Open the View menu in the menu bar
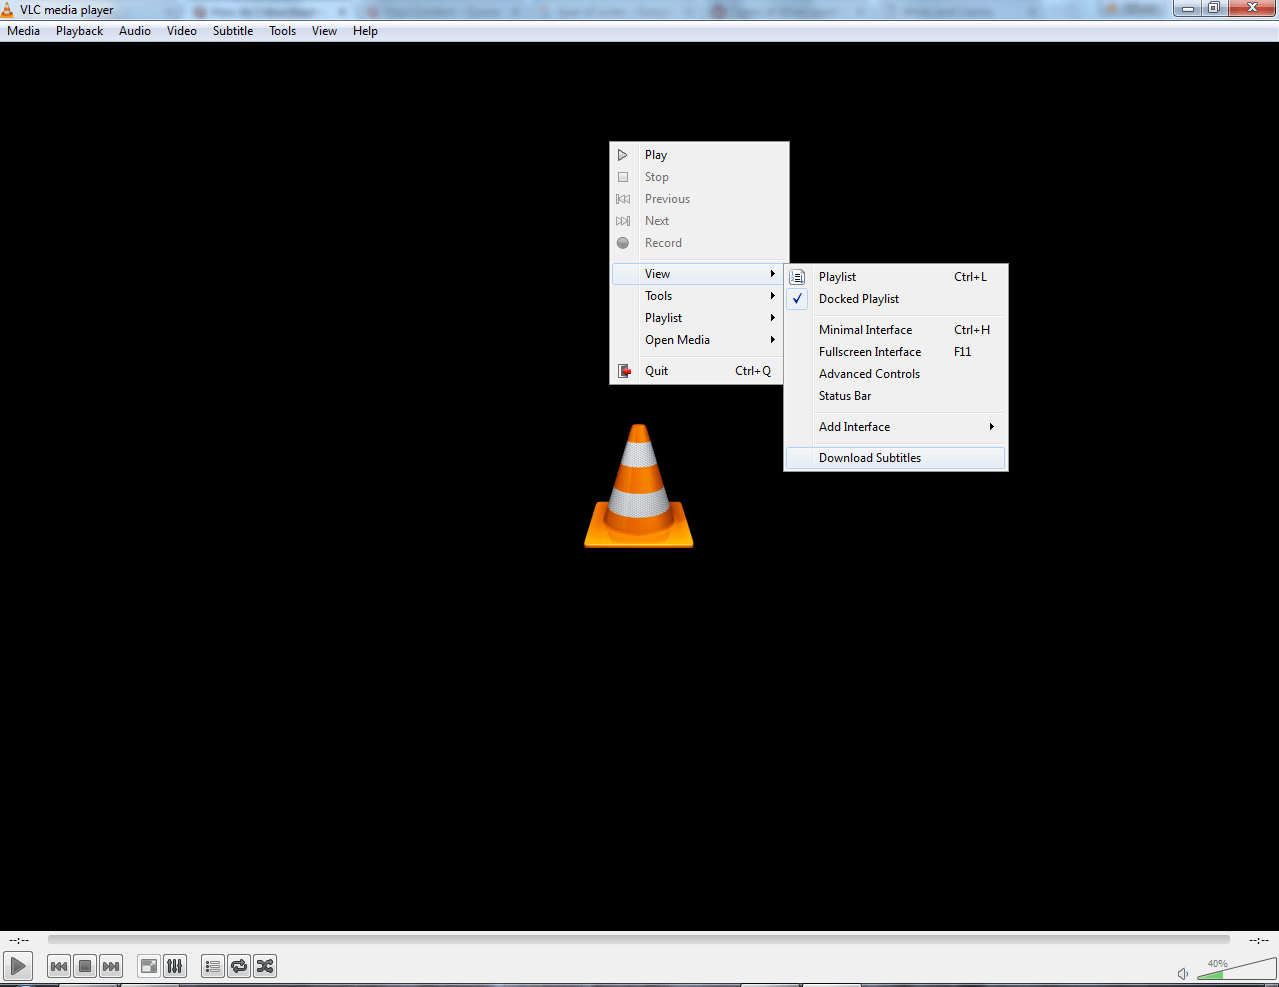Screen dimensions: 1279x987 pyautogui.click(x=324, y=31)
